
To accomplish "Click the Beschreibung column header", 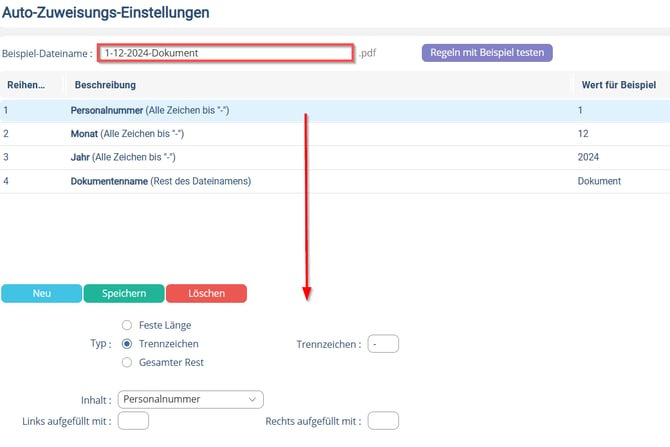I will pos(105,85).
